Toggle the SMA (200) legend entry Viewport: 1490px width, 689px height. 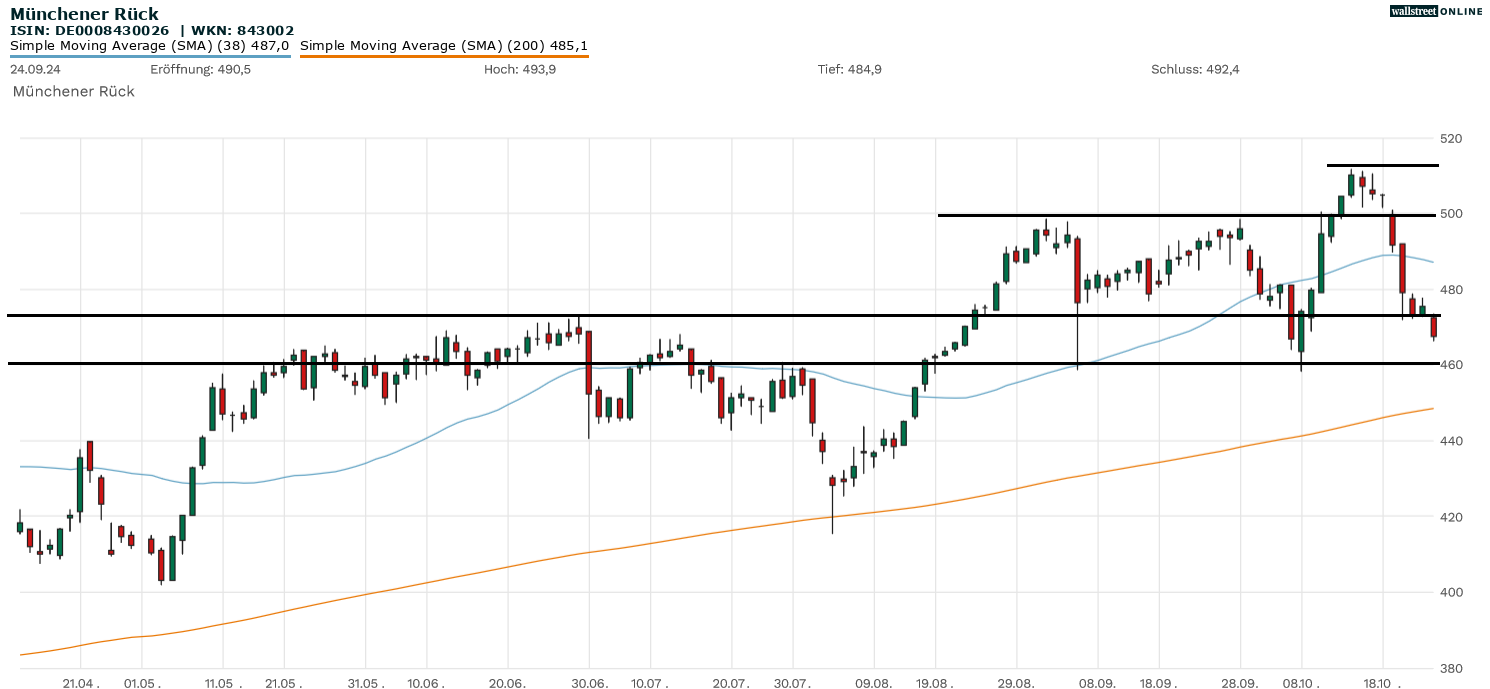[x=444, y=45]
